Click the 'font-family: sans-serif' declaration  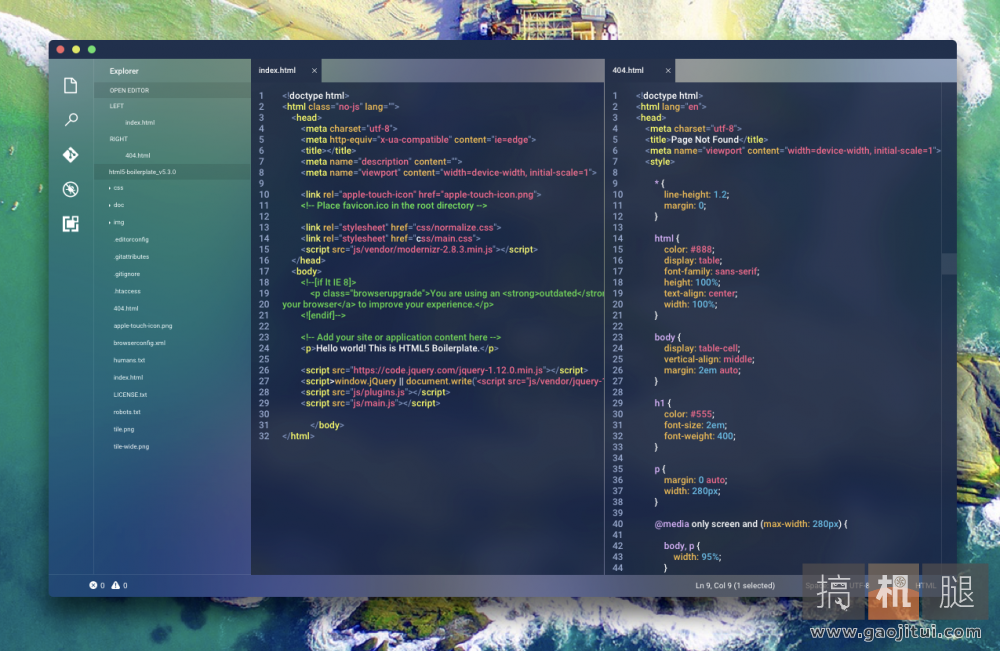pos(711,272)
